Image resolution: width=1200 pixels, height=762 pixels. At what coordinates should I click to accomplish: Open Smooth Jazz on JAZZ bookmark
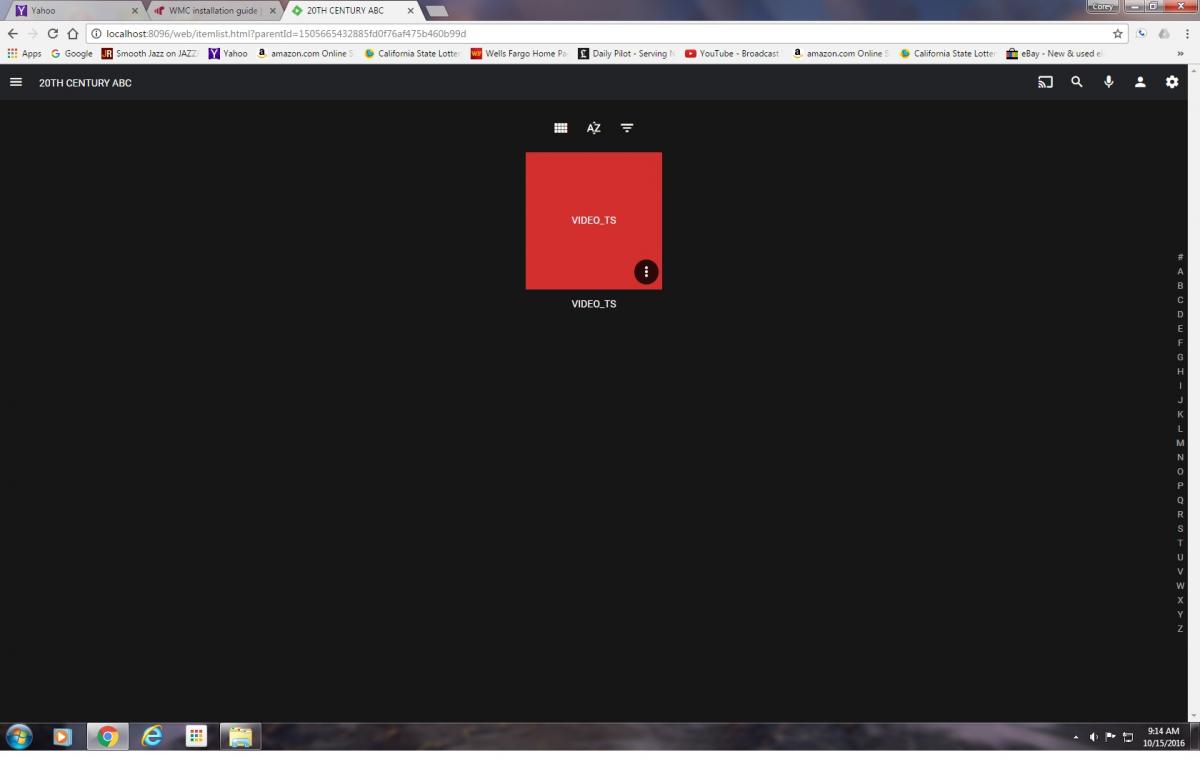[x=150, y=54]
